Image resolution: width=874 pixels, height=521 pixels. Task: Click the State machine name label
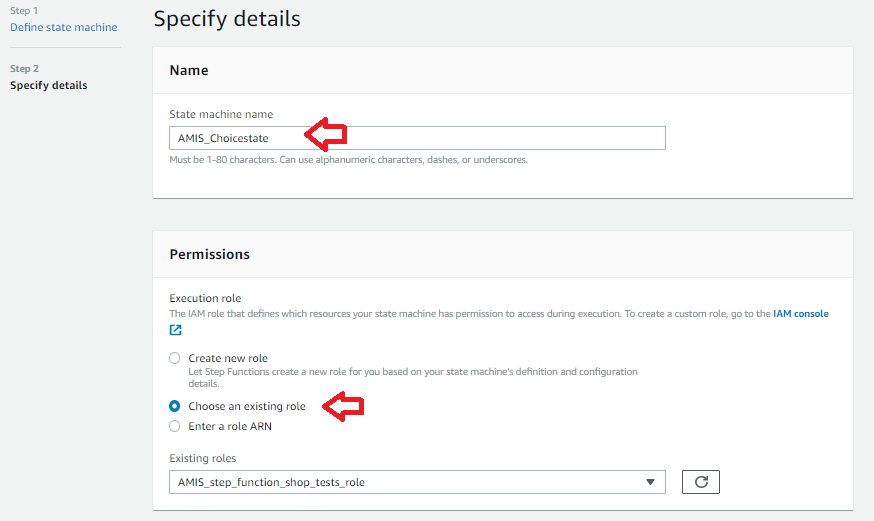(x=221, y=114)
